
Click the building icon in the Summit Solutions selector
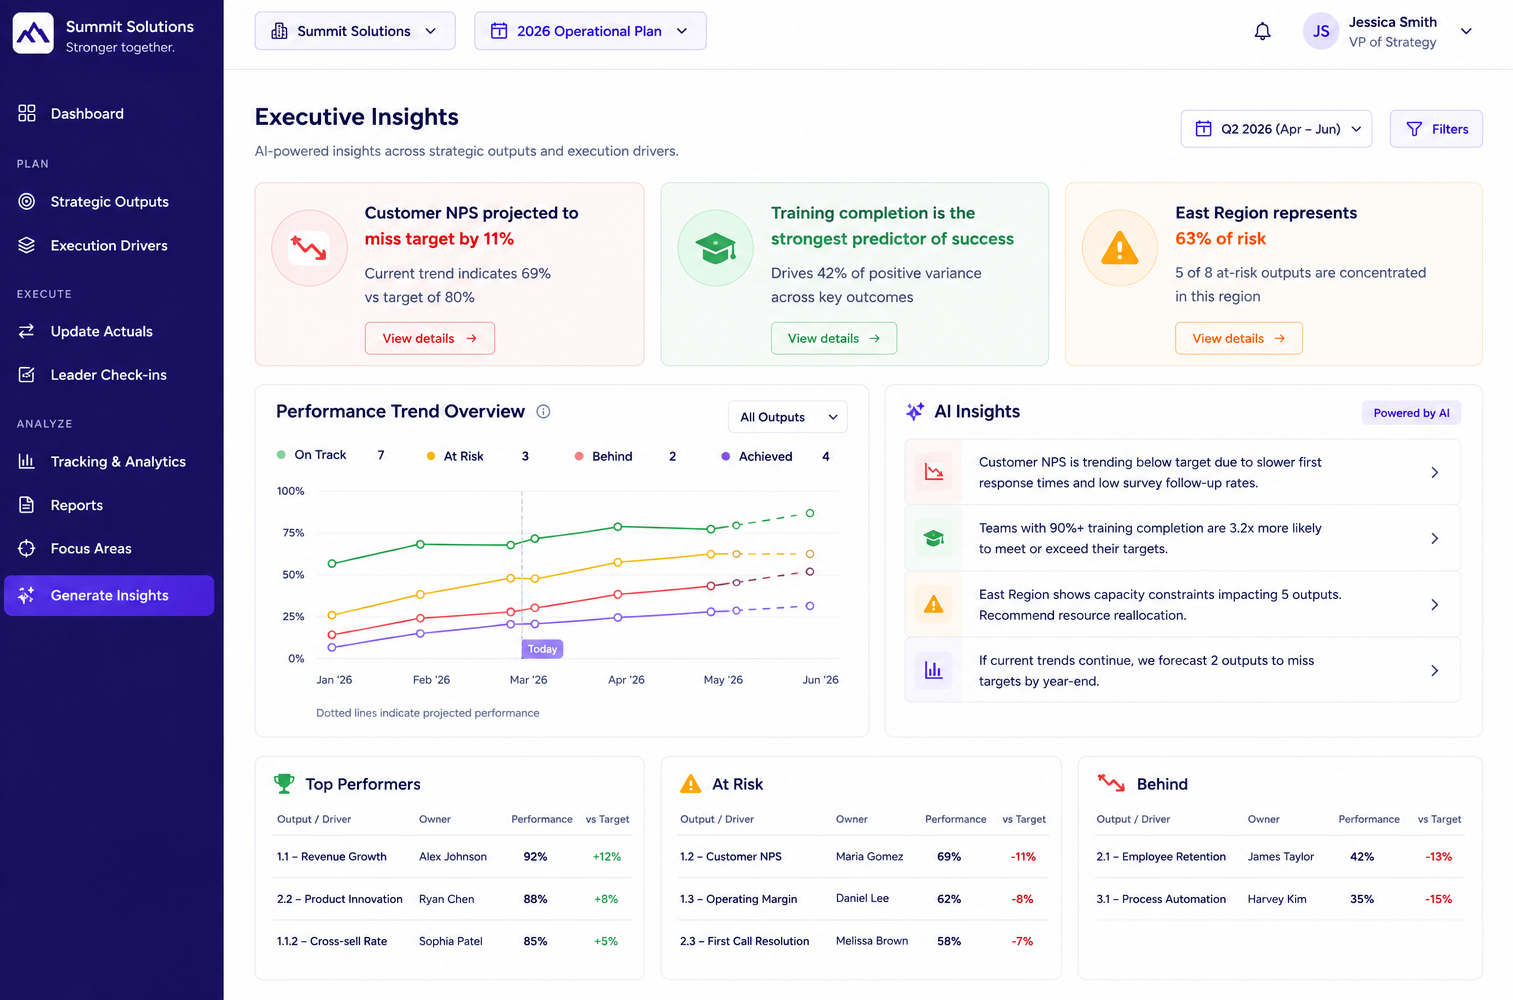[x=279, y=31]
